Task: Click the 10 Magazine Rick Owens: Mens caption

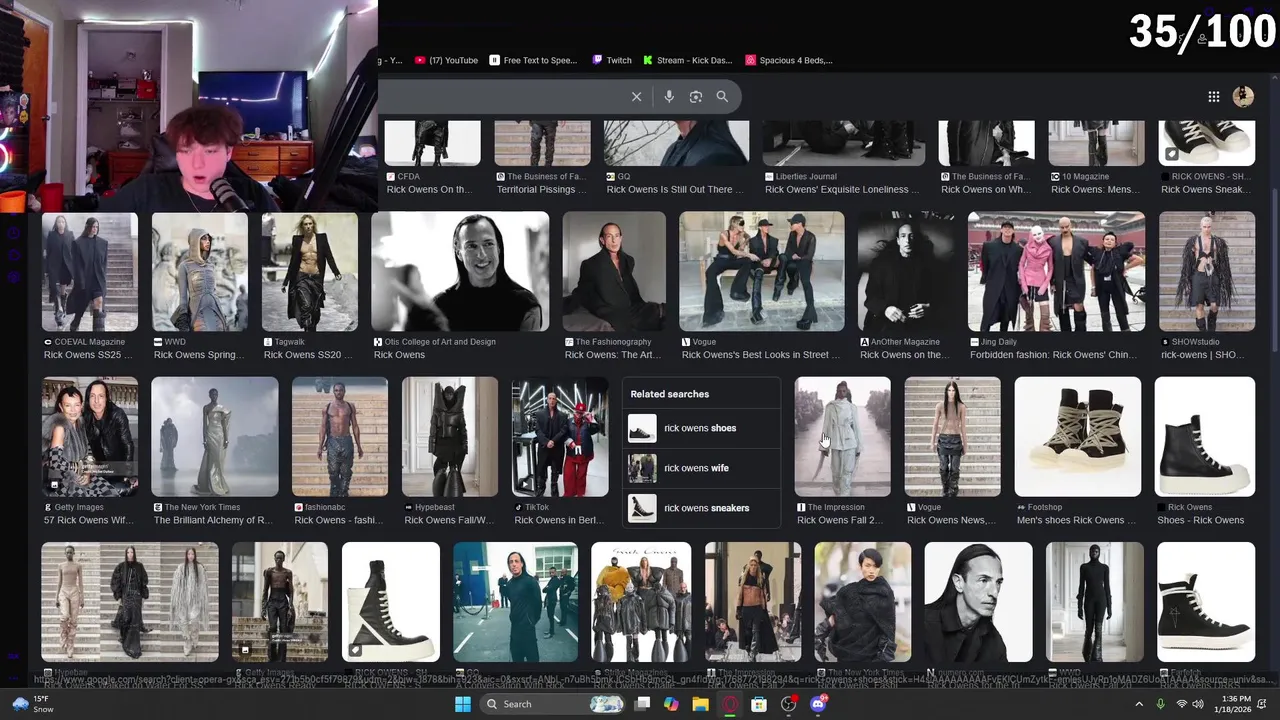Action: pos(1096,190)
